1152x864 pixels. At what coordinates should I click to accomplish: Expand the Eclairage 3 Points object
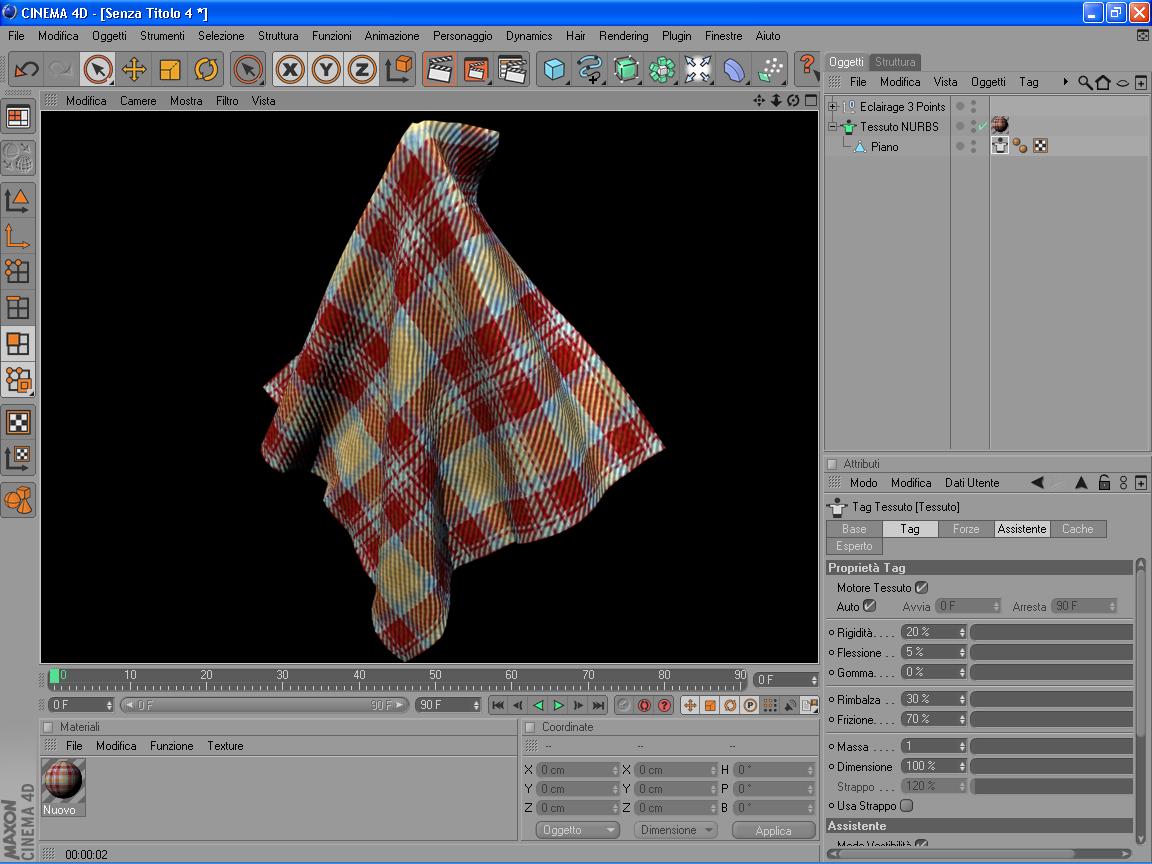pyautogui.click(x=833, y=107)
